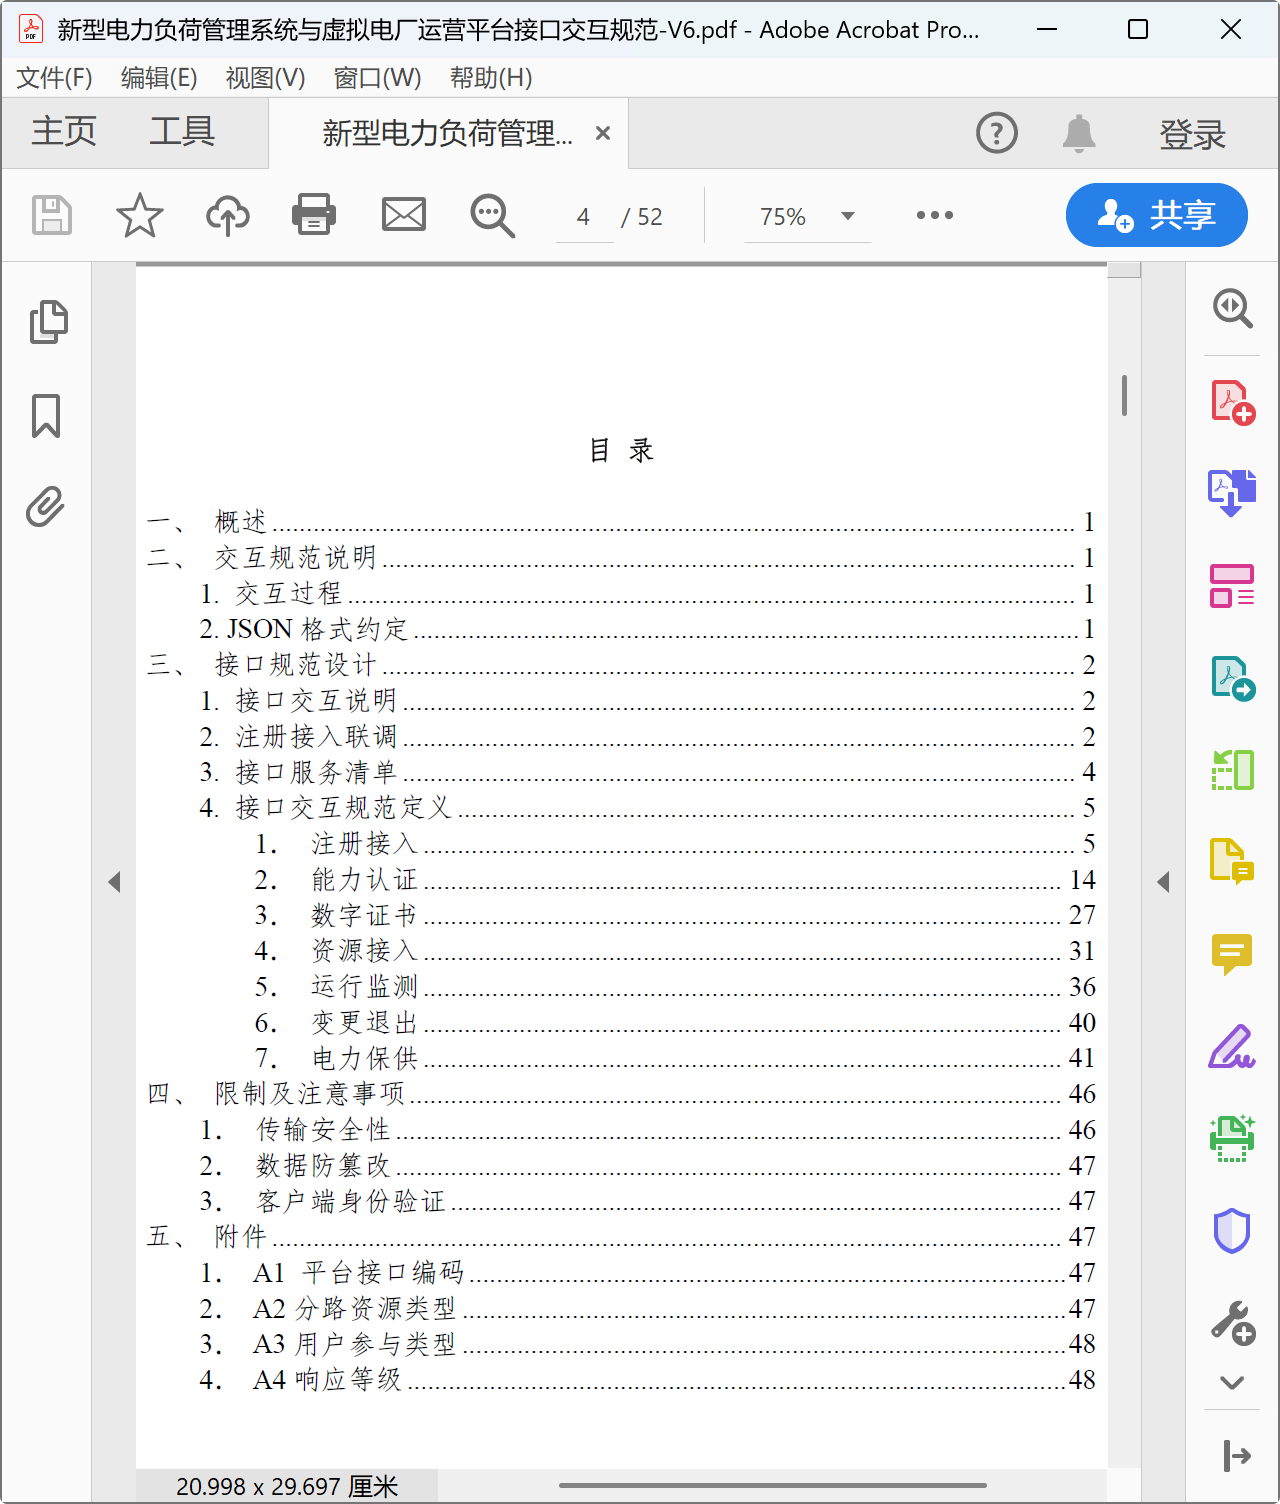
Task: Open the 视图(V) menu
Action: point(265,78)
